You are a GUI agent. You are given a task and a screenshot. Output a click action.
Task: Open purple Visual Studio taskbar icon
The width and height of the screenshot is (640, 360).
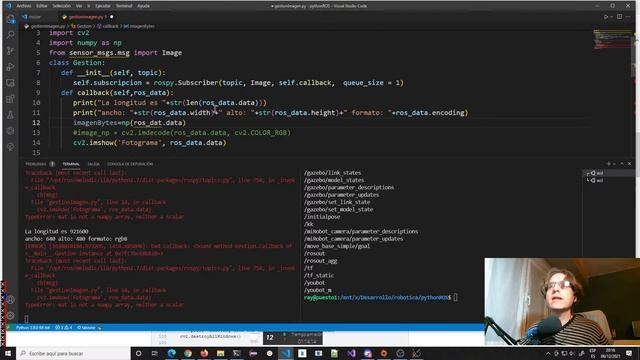click(351, 353)
